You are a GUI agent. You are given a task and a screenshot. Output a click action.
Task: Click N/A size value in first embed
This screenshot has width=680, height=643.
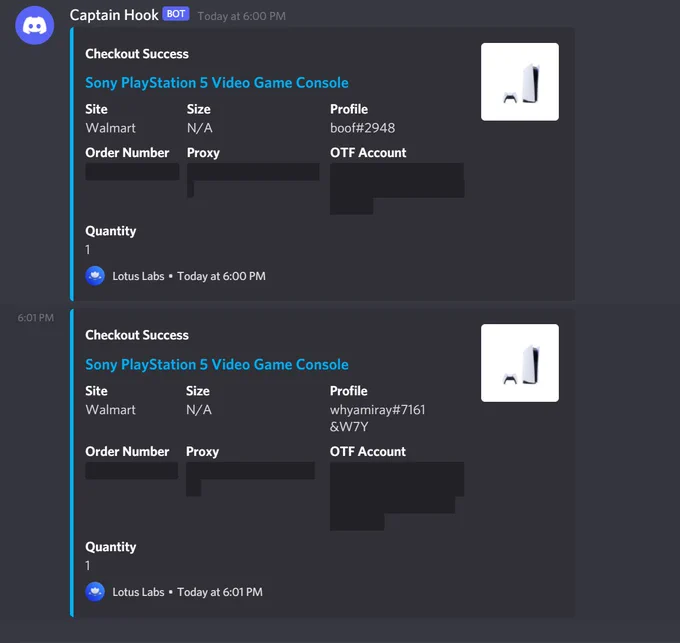pos(200,128)
